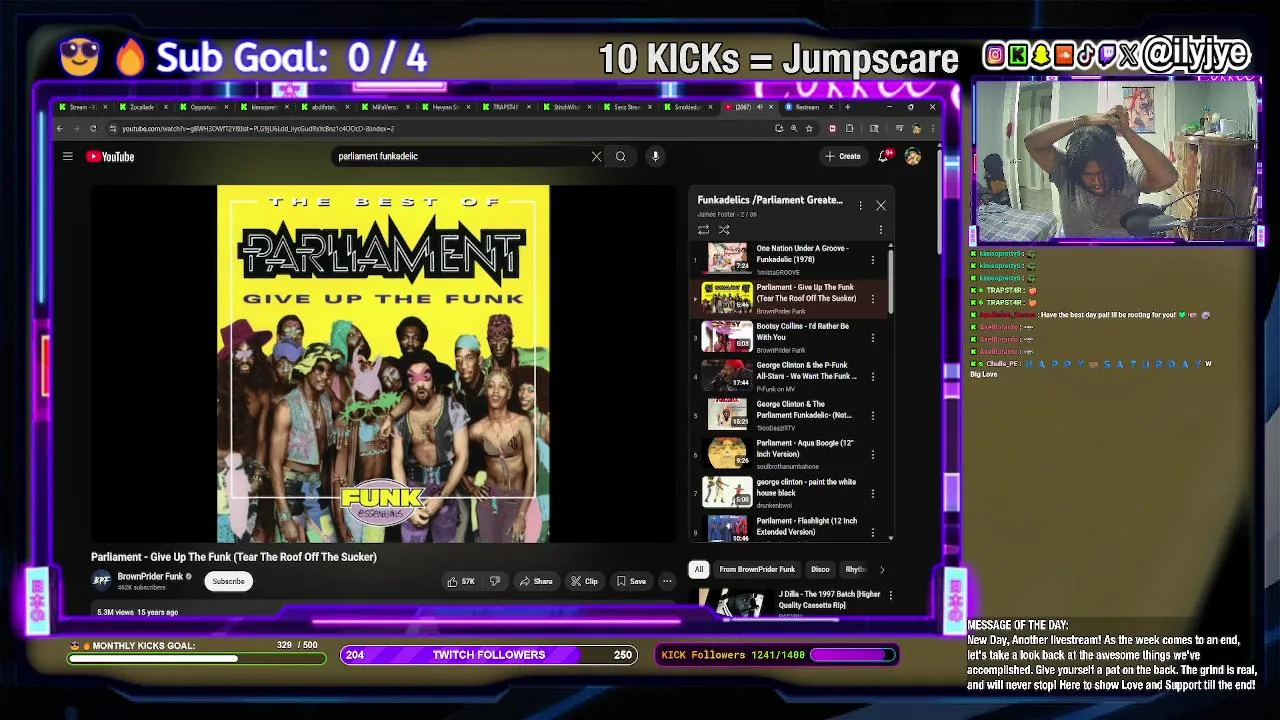Select the All filter chip
1280x720 pixels.
click(x=699, y=569)
